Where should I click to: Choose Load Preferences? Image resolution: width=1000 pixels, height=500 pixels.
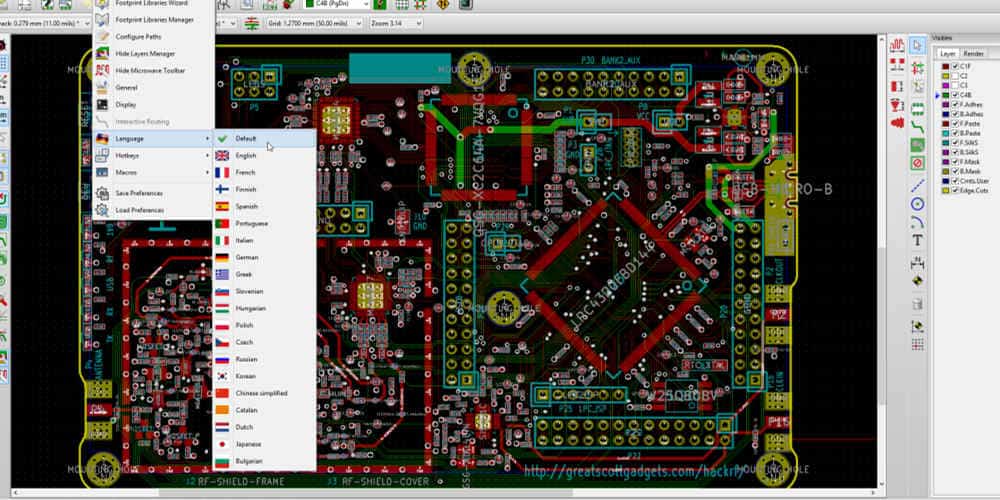coord(152,210)
